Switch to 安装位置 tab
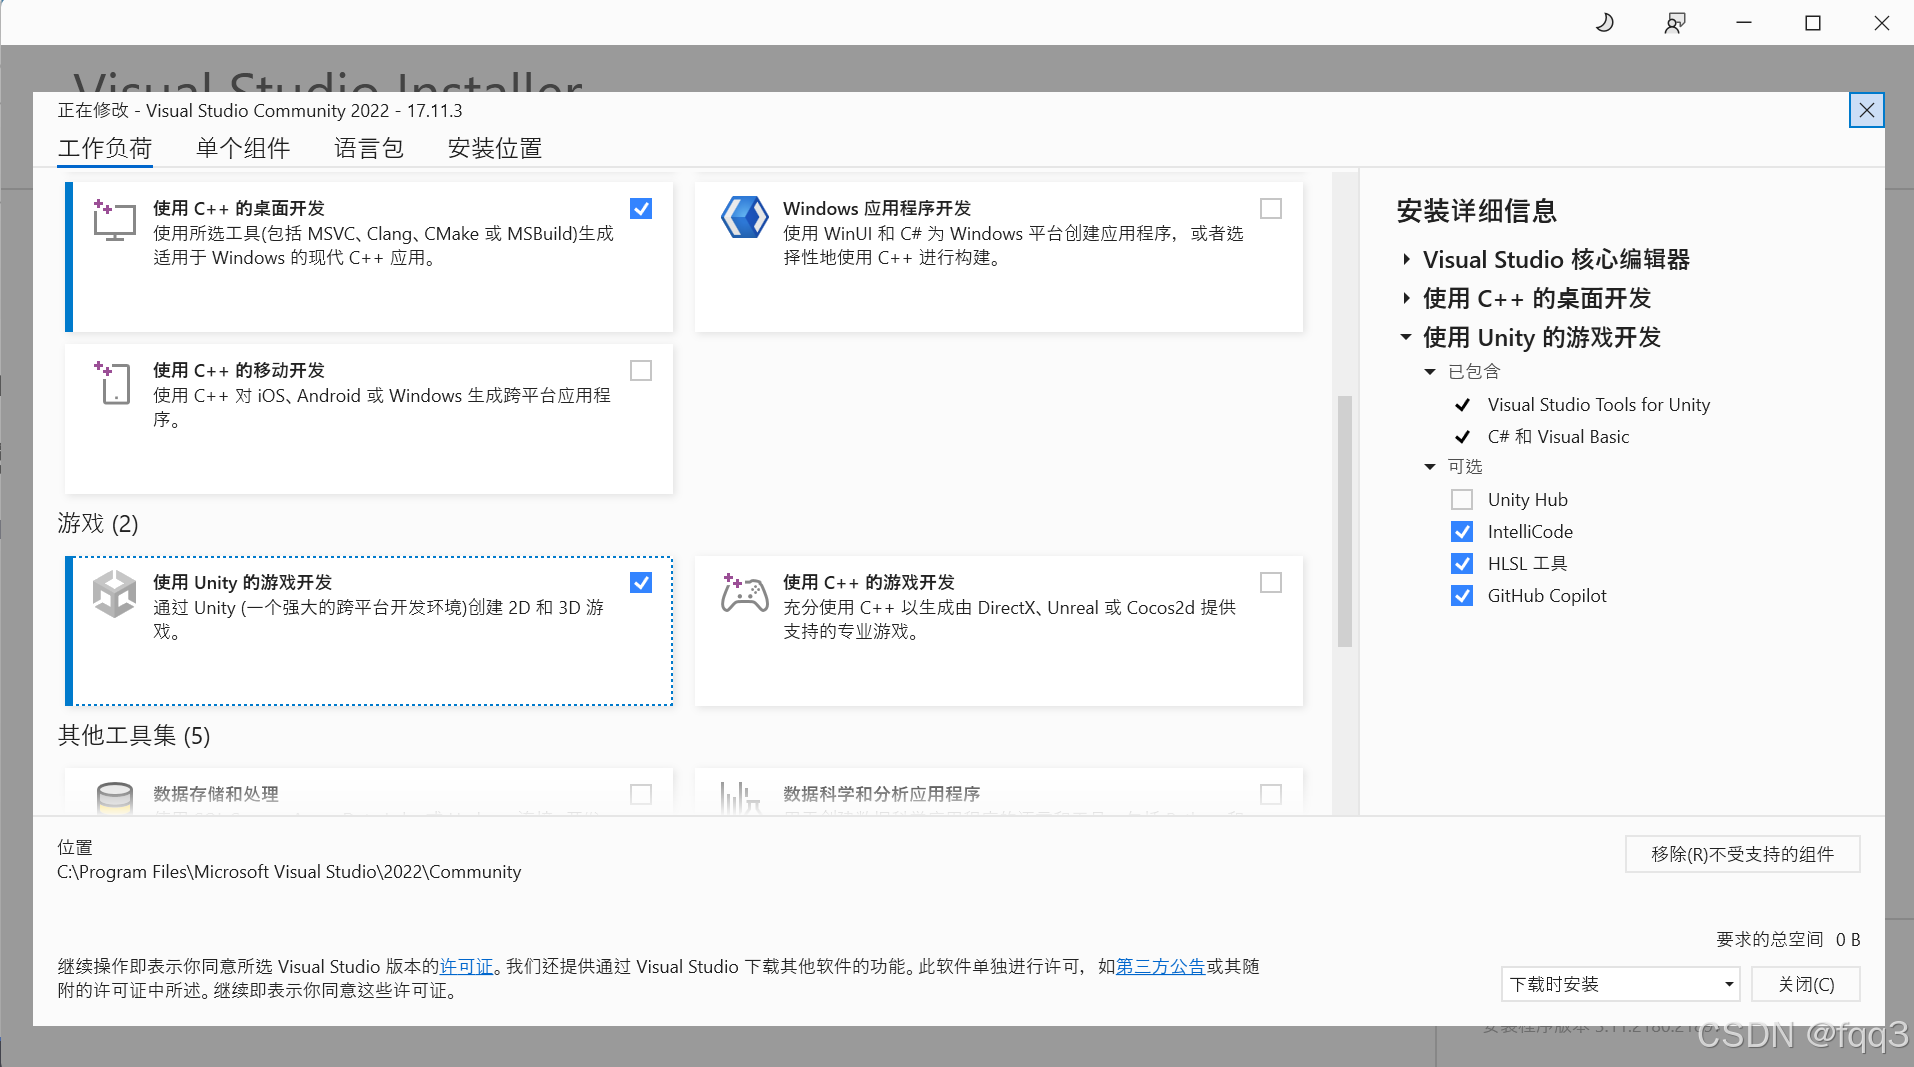The image size is (1914, 1067). 495,148
